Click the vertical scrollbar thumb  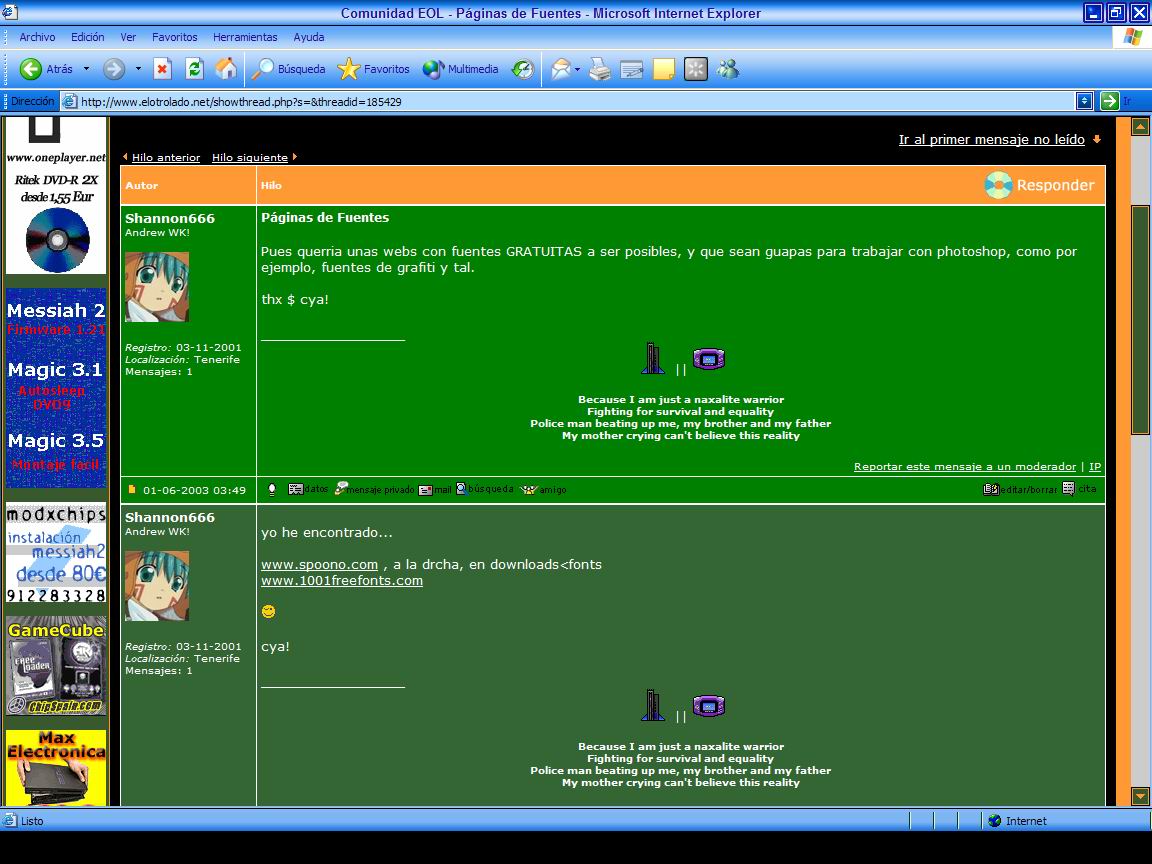point(1140,320)
